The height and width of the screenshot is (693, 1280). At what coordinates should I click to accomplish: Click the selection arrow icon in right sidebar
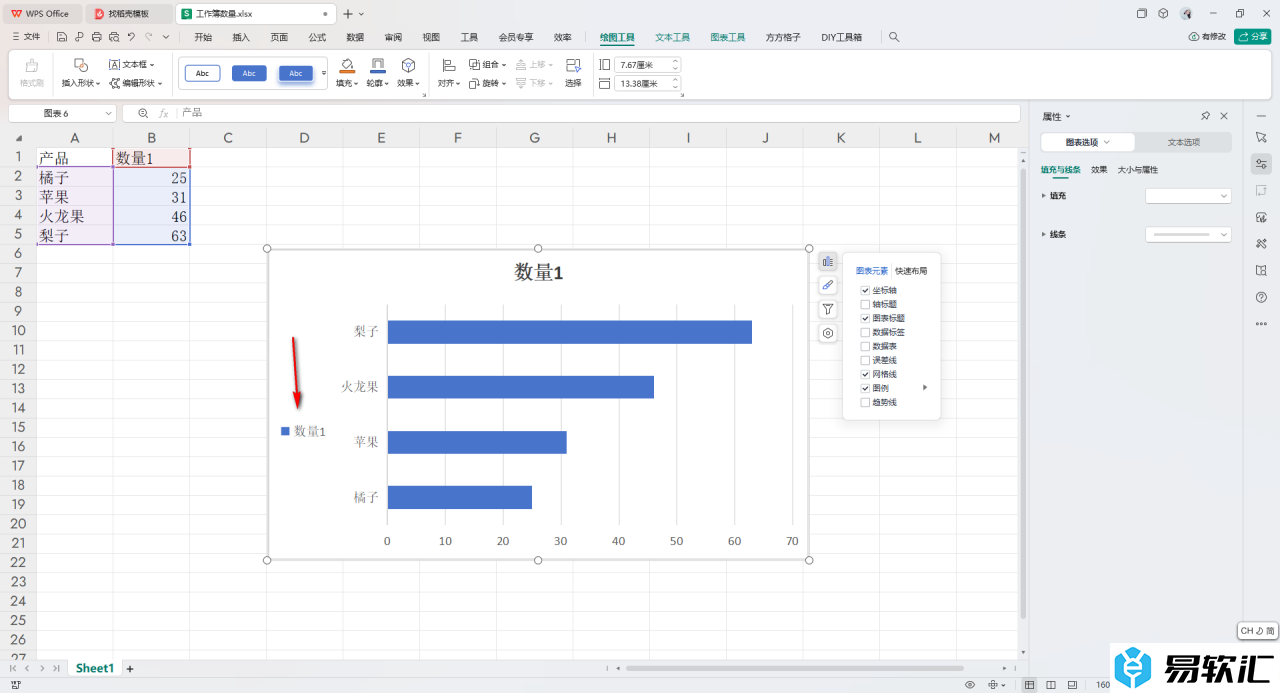point(1261,136)
